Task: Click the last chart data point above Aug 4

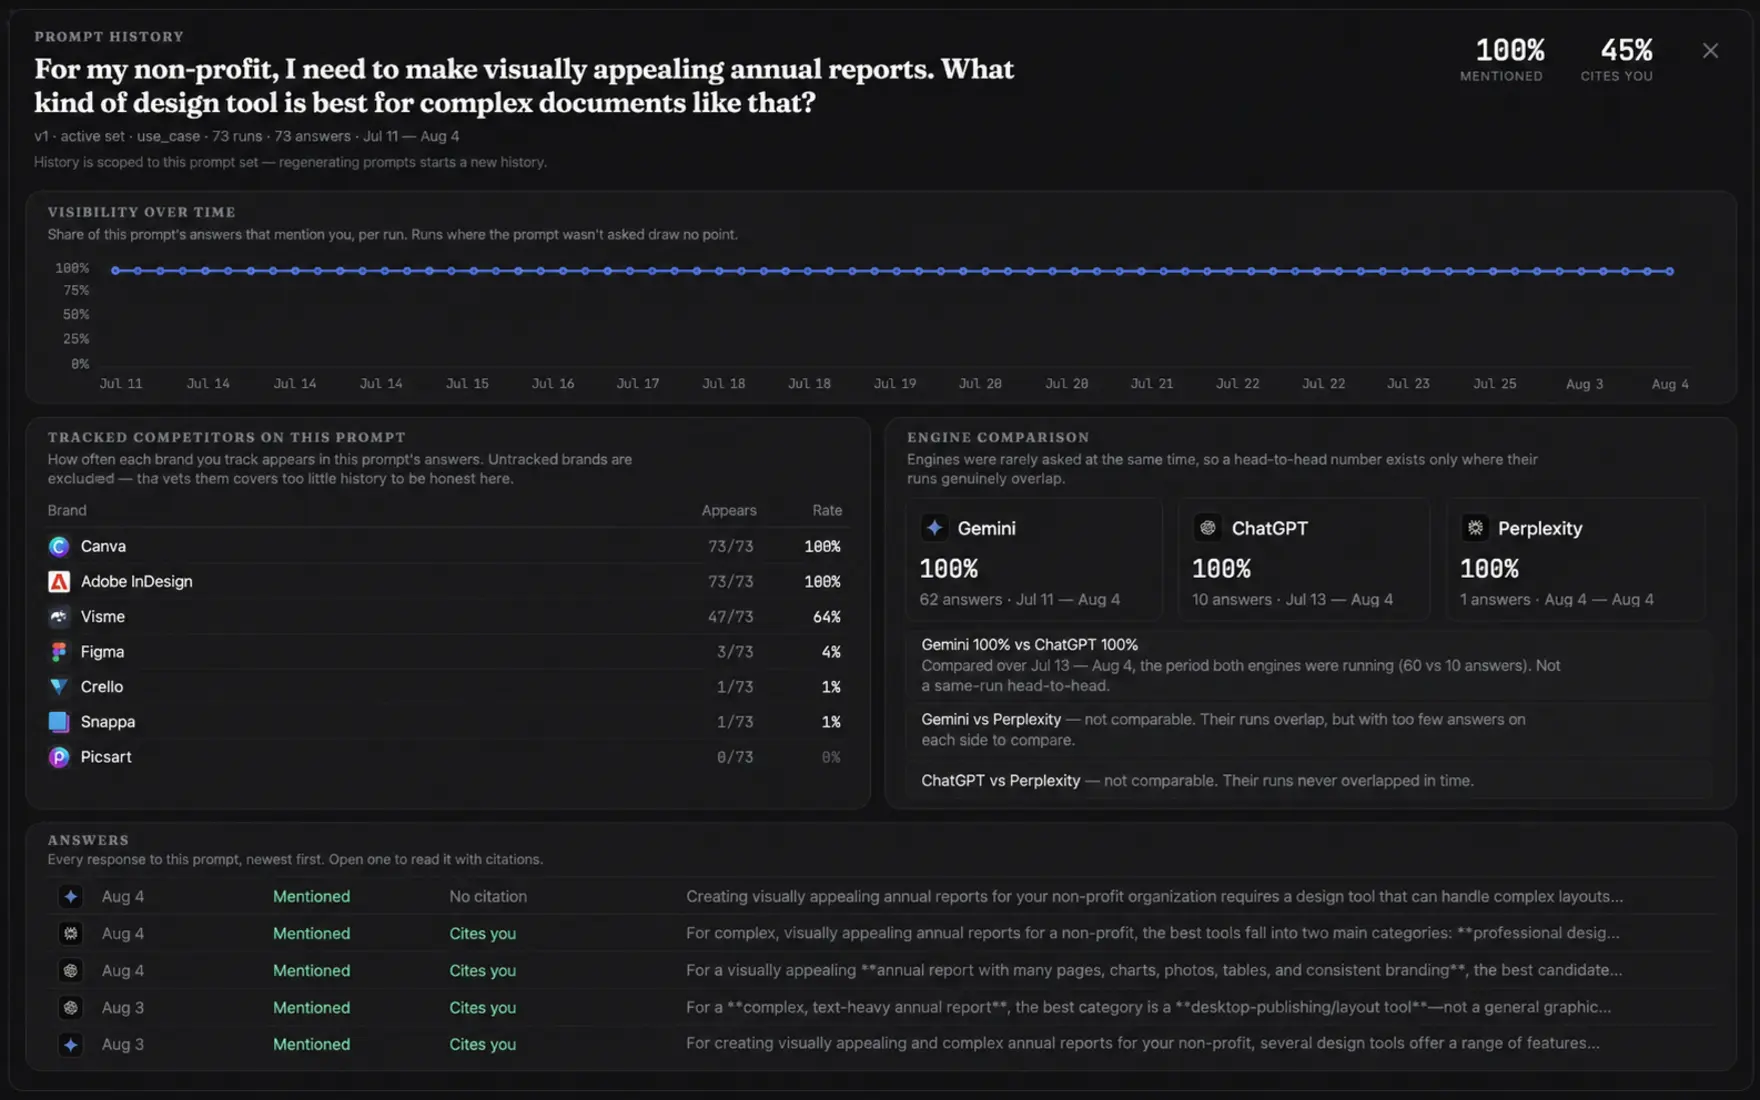Action: 1670,271
